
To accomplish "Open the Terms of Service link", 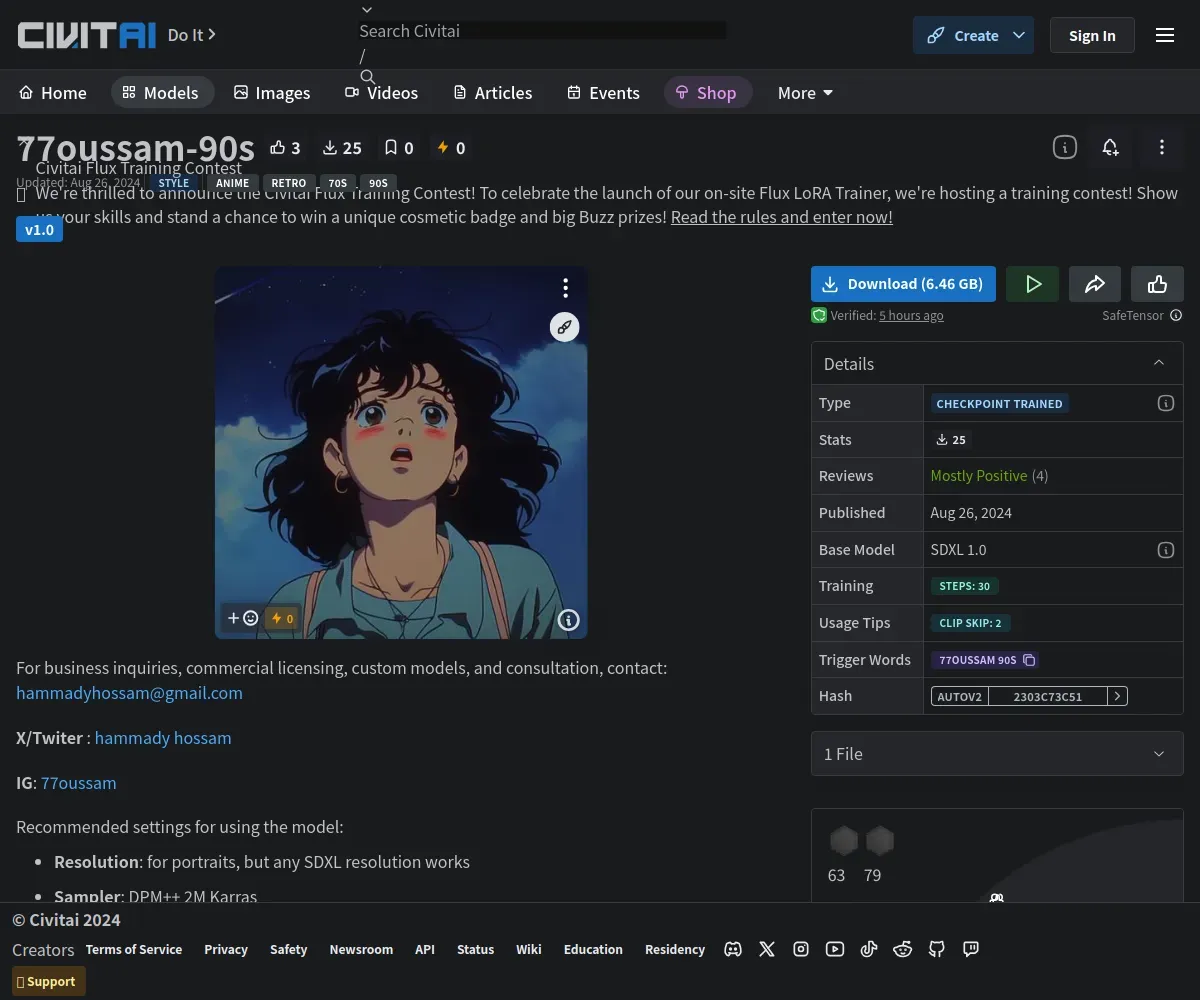I will tap(134, 949).
